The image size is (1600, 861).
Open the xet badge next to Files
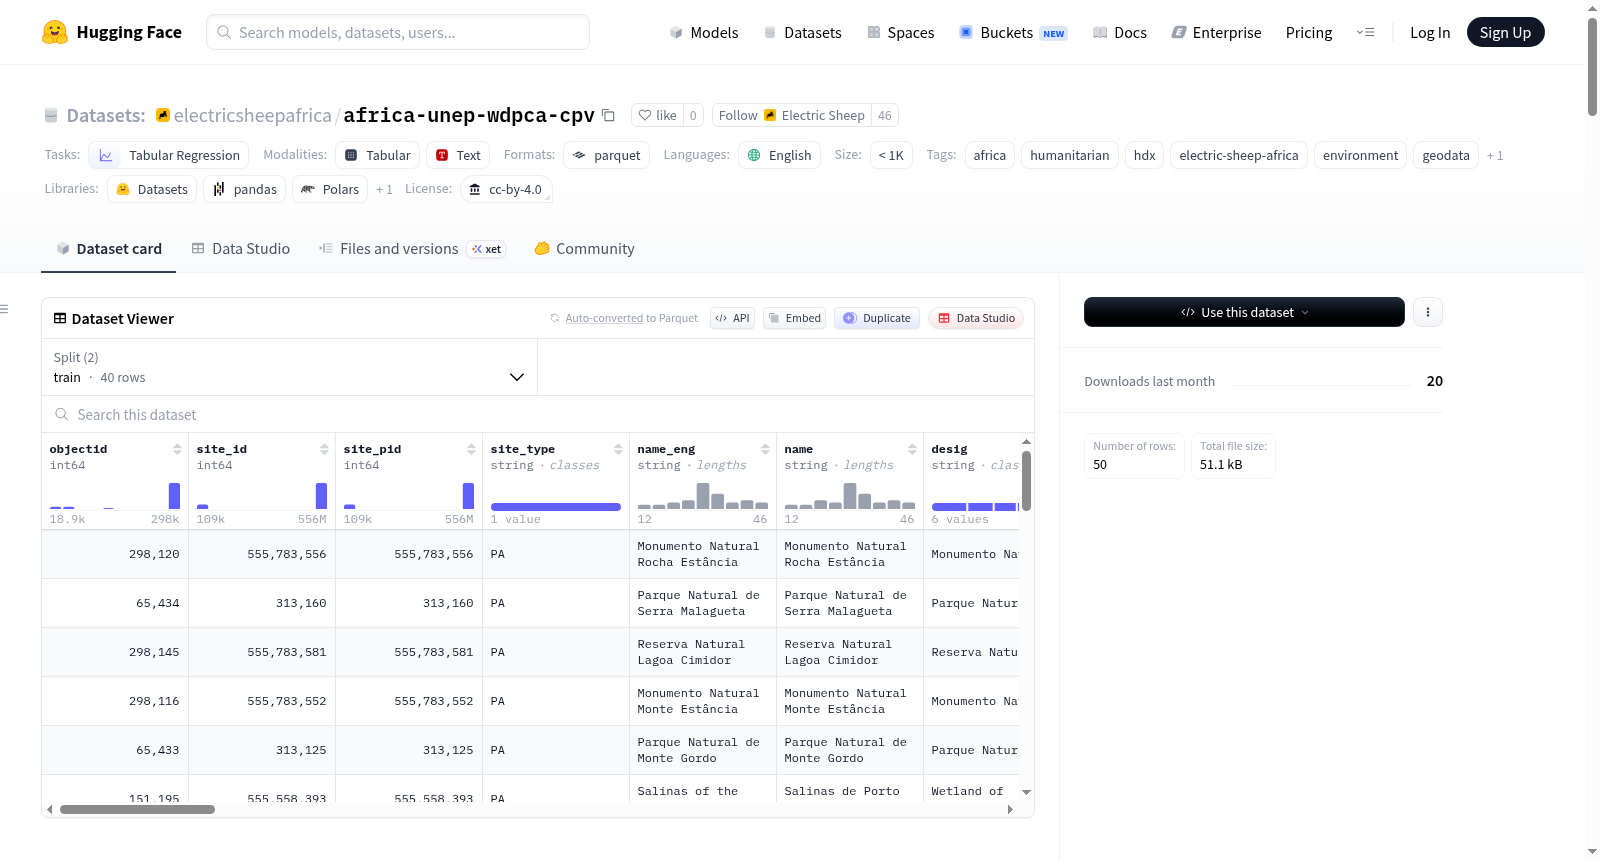tap(487, 249)
